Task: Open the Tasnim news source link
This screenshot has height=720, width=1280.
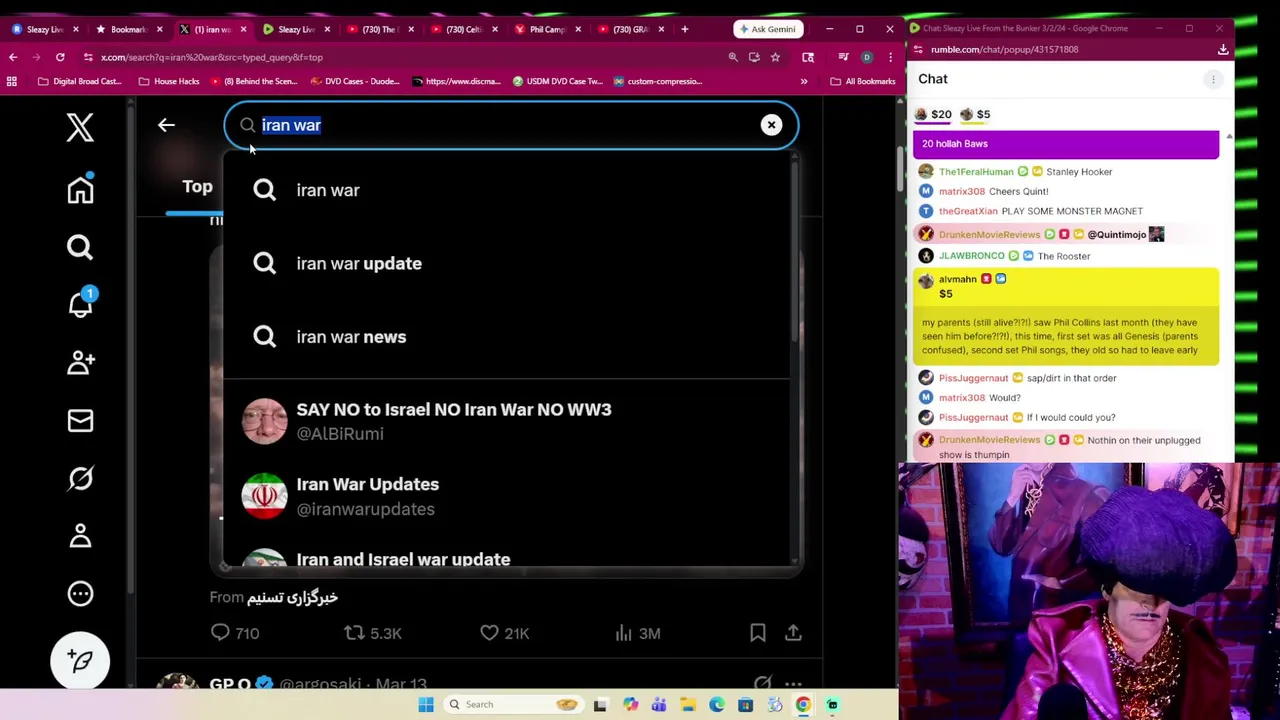Action: [292, 597]
